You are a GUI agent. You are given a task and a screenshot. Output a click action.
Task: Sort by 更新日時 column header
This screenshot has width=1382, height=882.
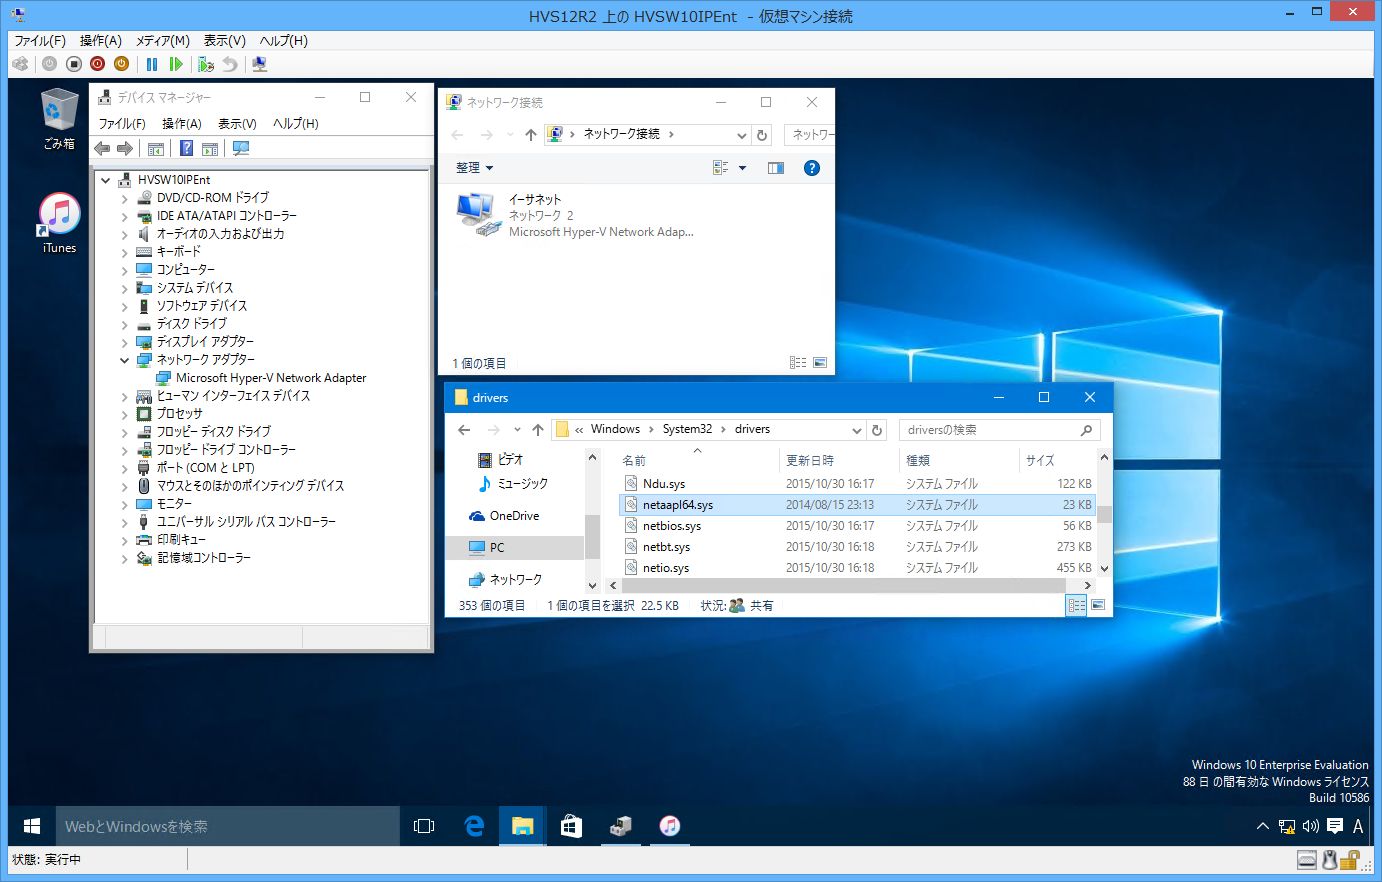(x=838, y=460)
